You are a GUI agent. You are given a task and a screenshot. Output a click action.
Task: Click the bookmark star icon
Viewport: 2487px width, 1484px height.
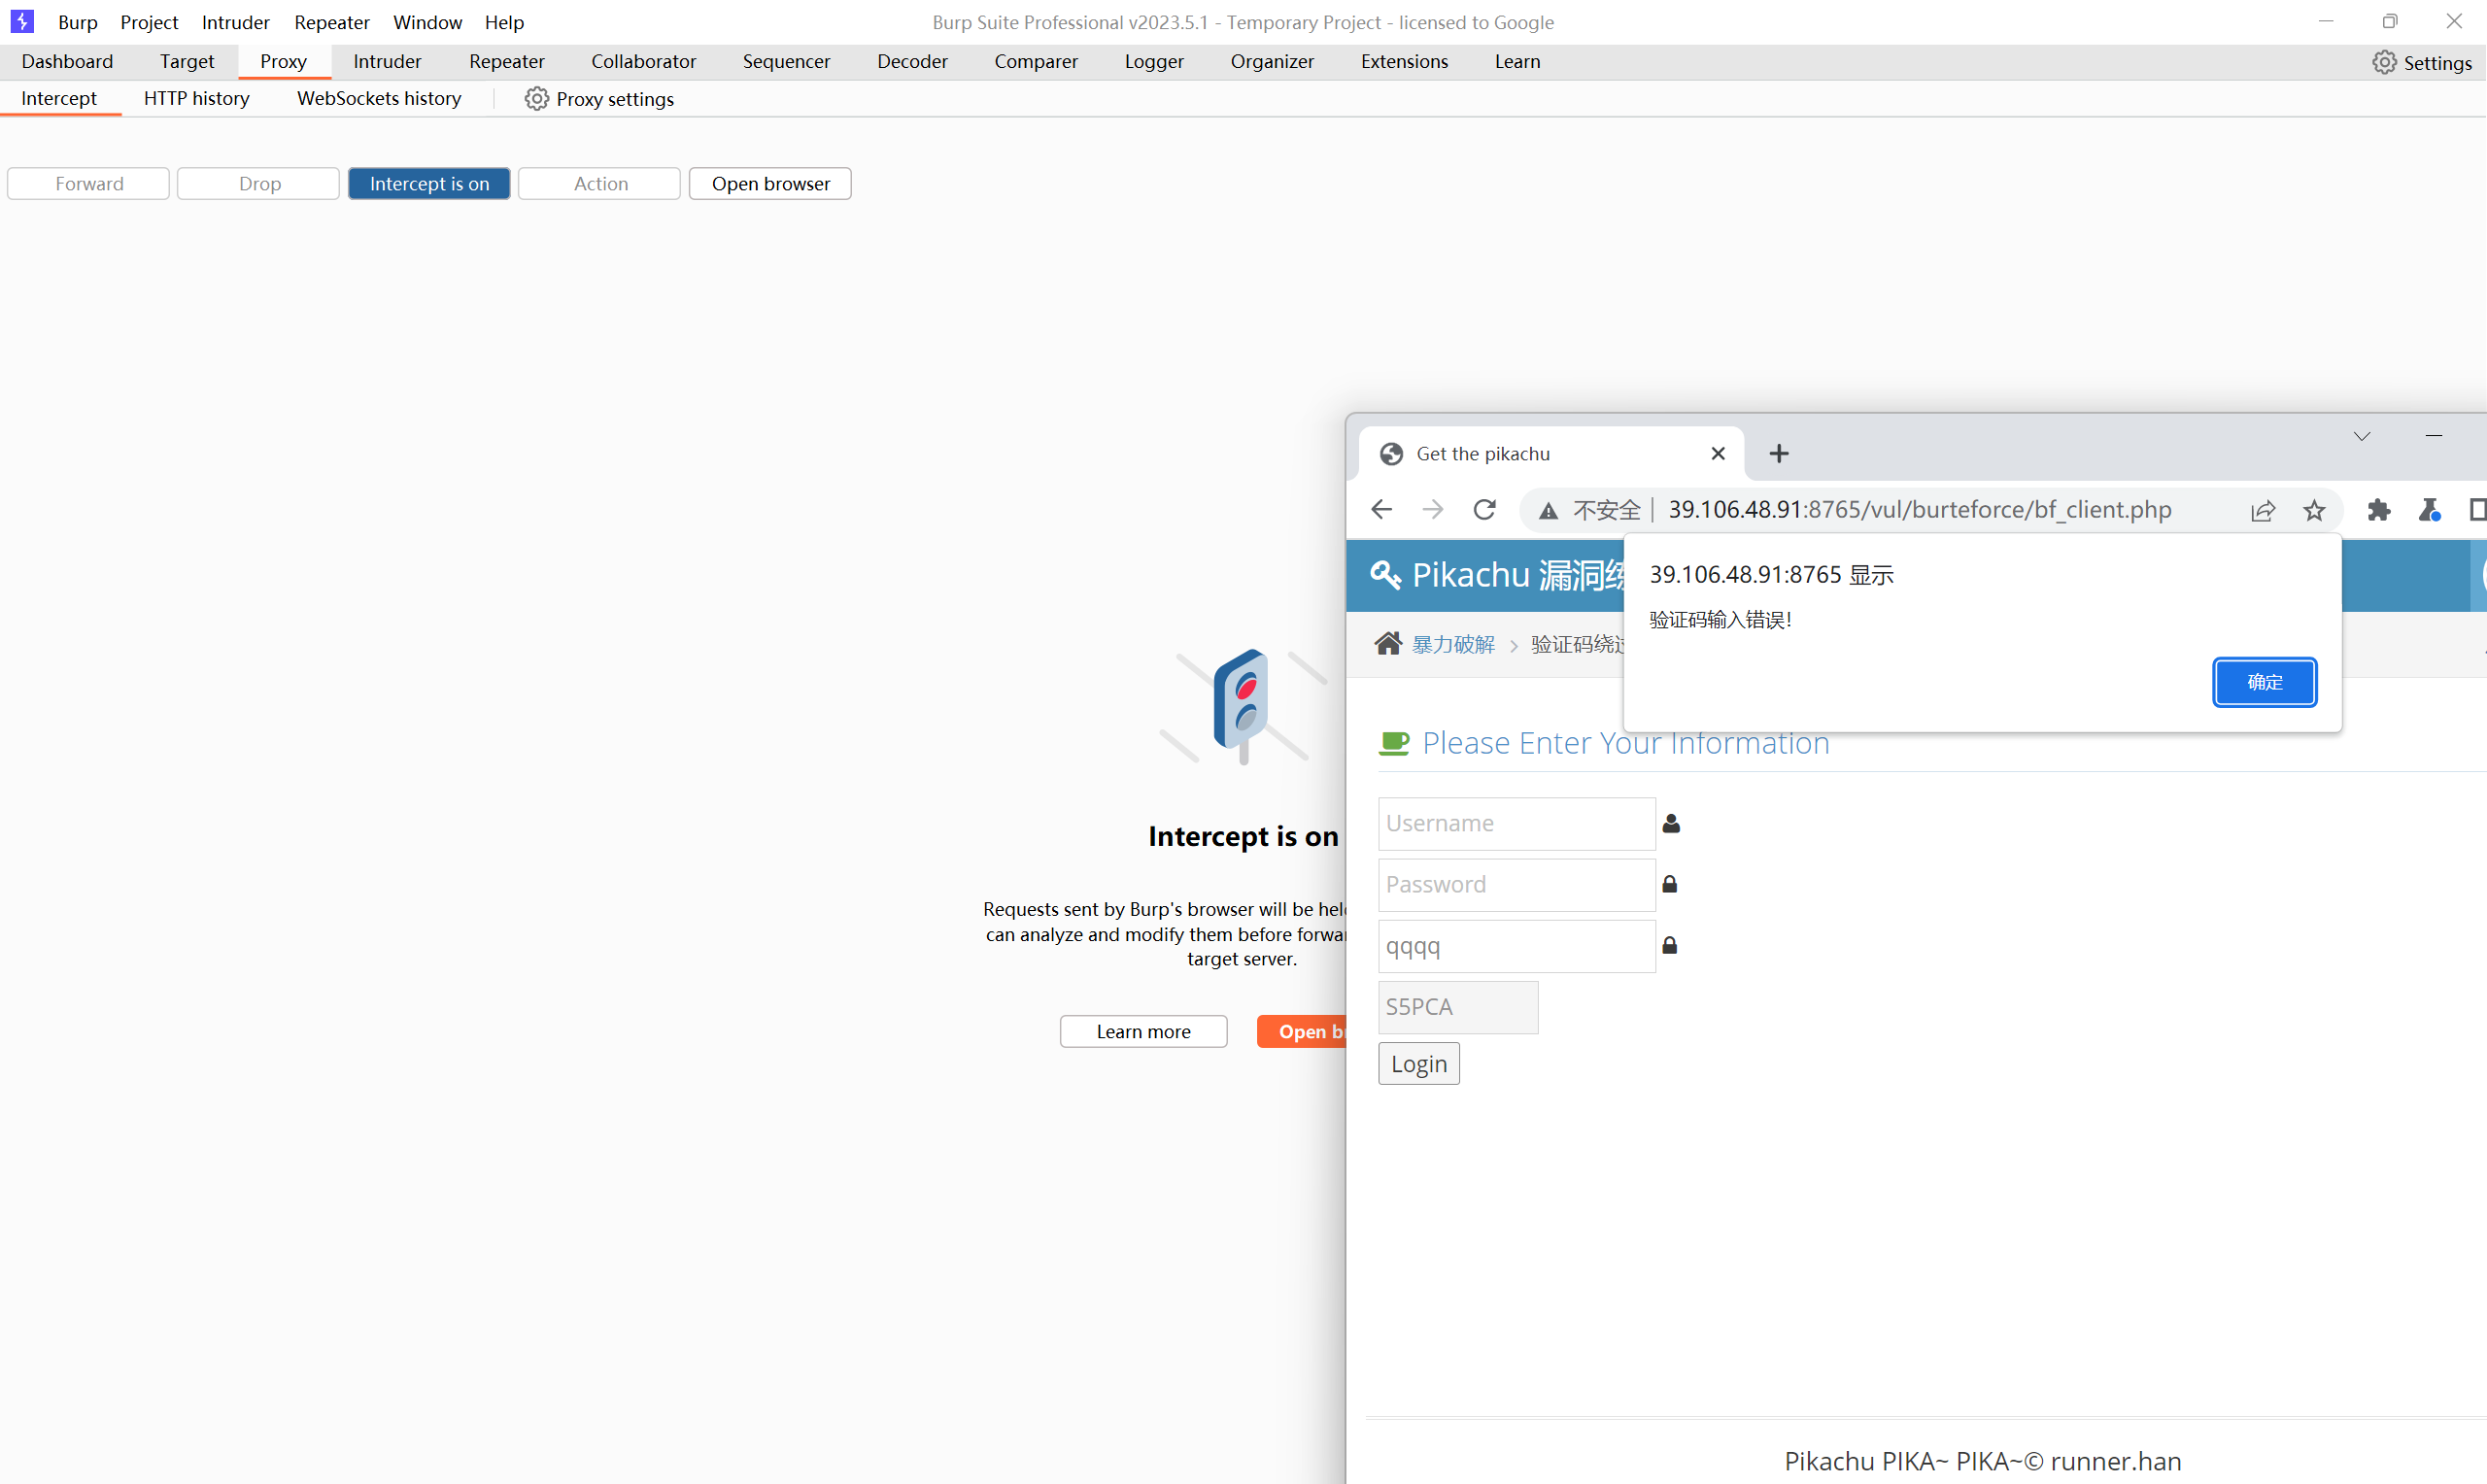pos(2314,511)
